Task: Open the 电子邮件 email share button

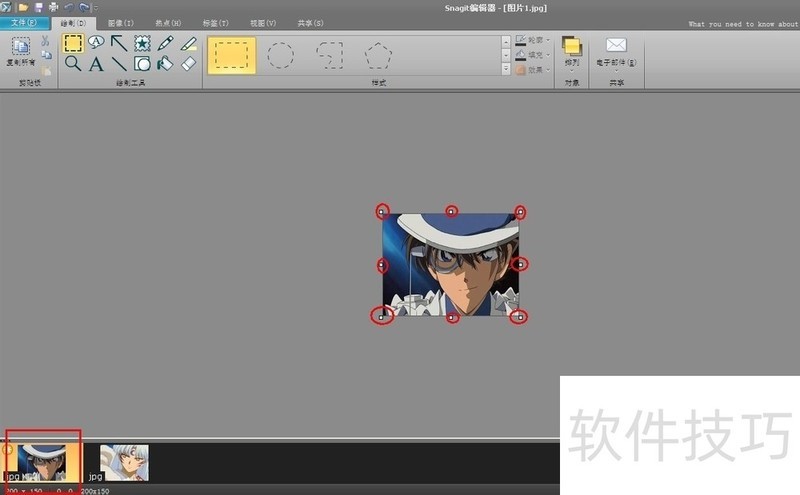Action: [x=616, y=53]
